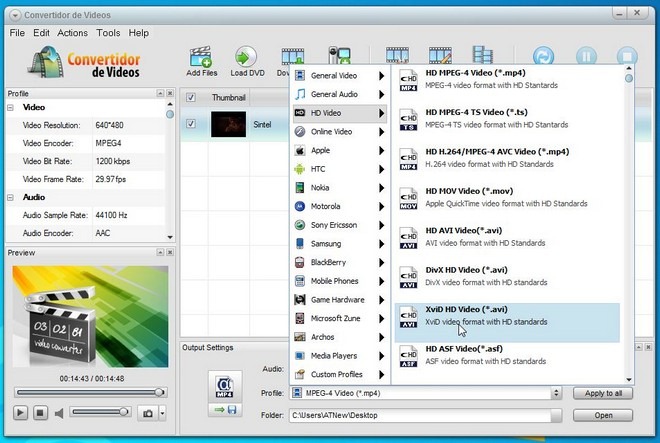Screen dimensions: 660x443
Task: Click the Sintel video thumbnail
Action: [x=228, y=124]
